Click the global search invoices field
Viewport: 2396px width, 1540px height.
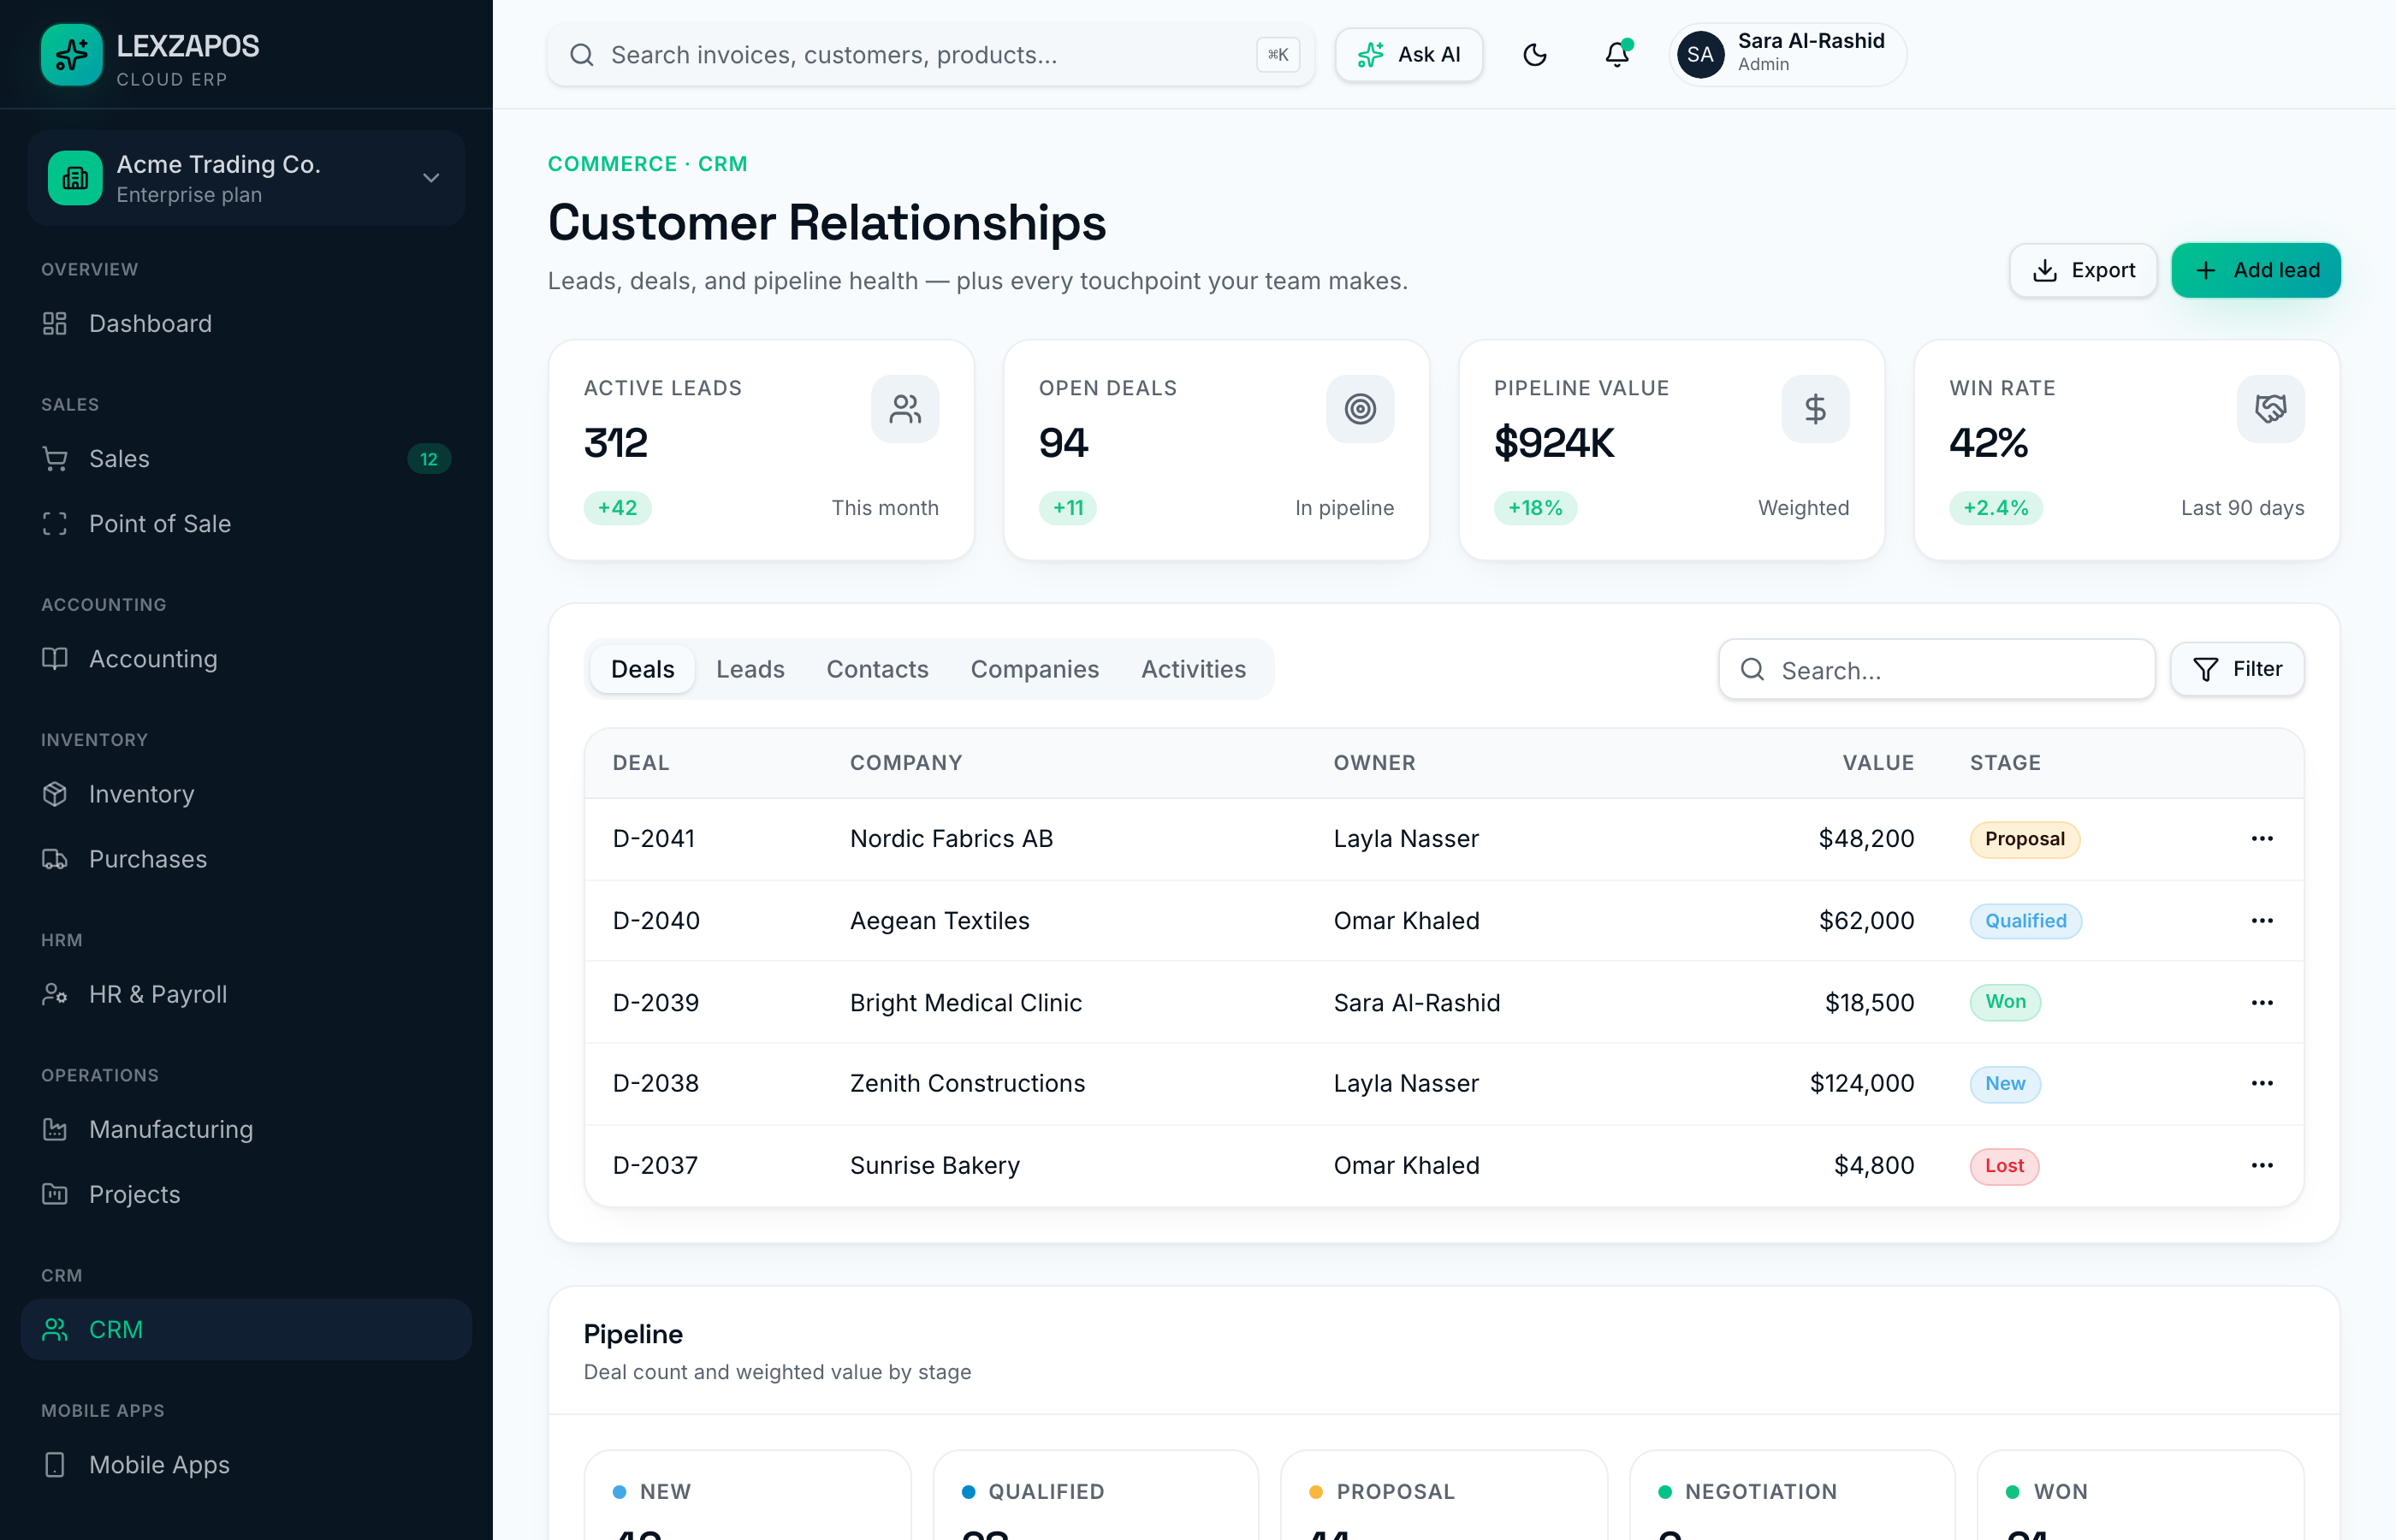click(931, 54)
